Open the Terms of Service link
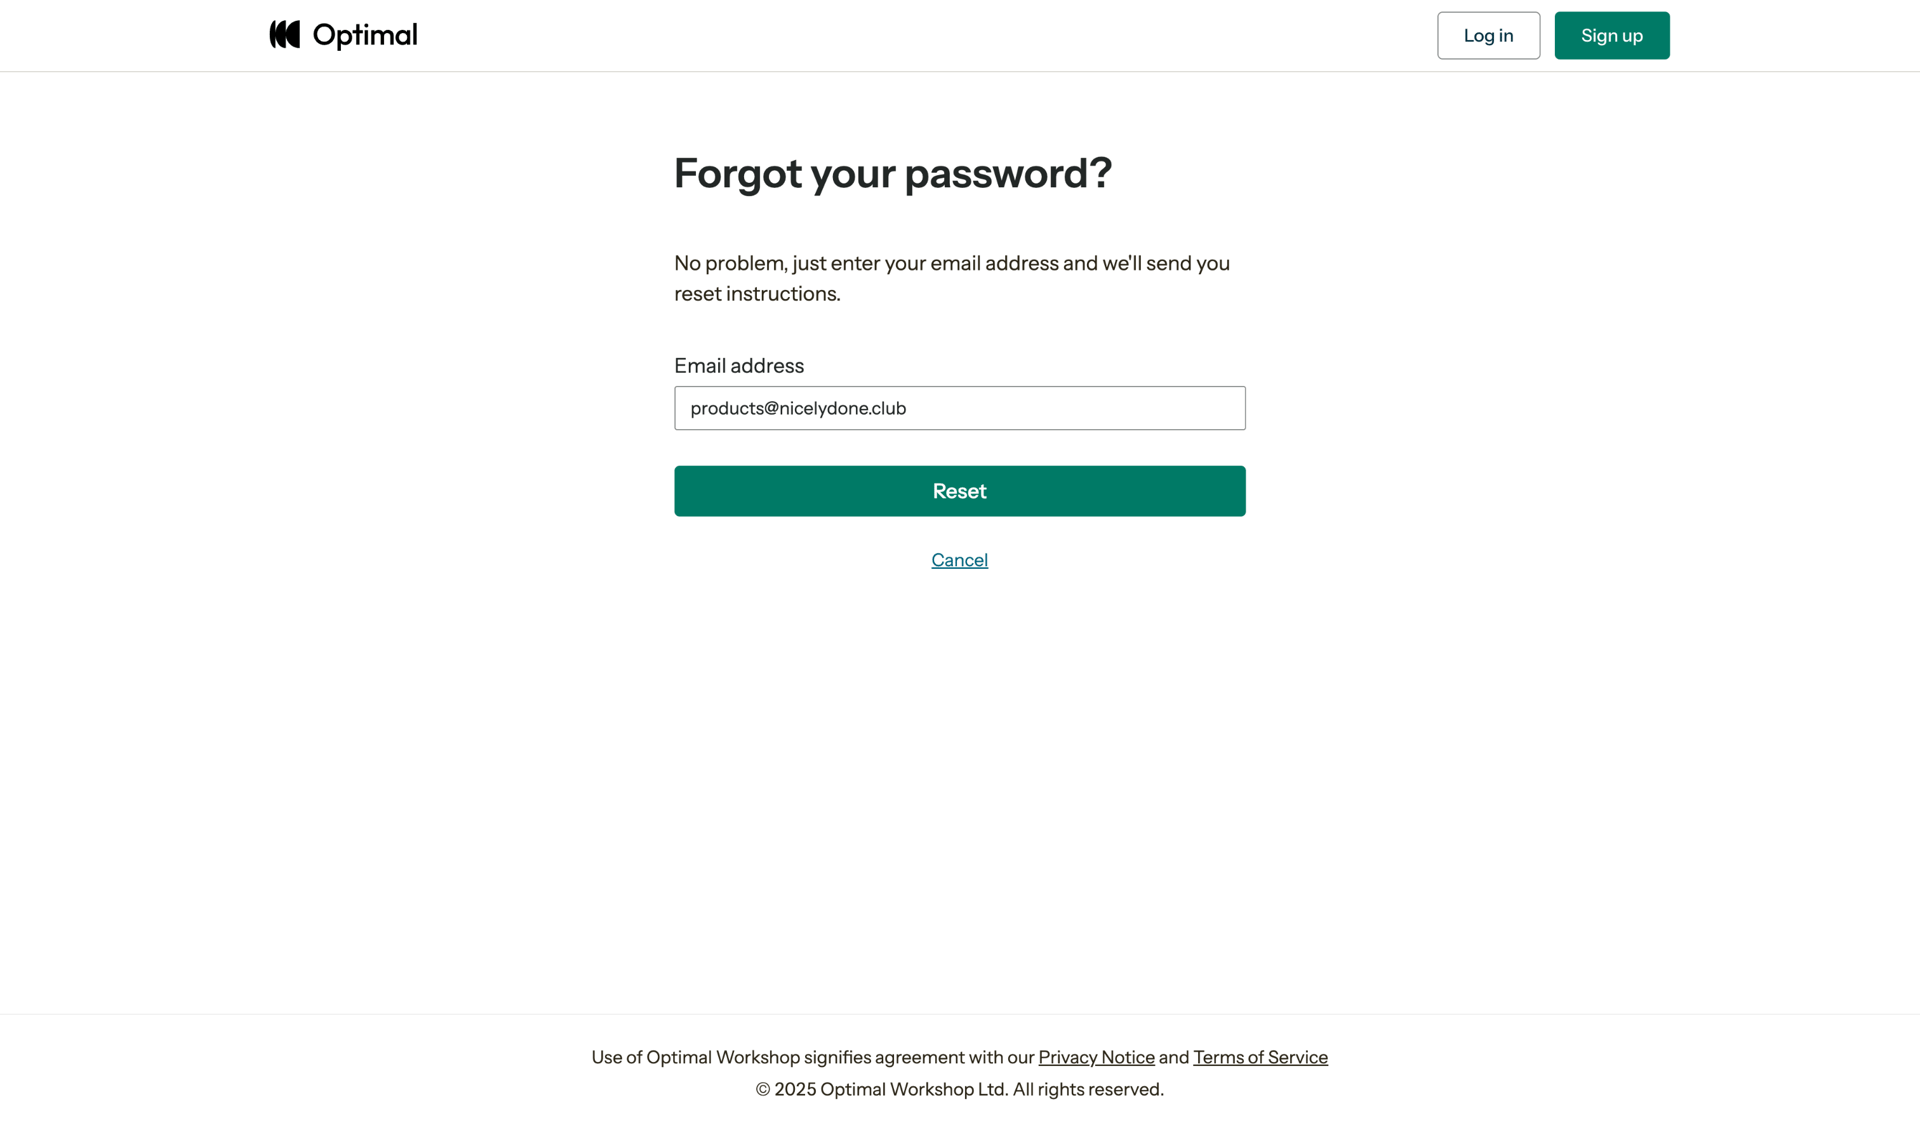 (x=1260, y=1057)
